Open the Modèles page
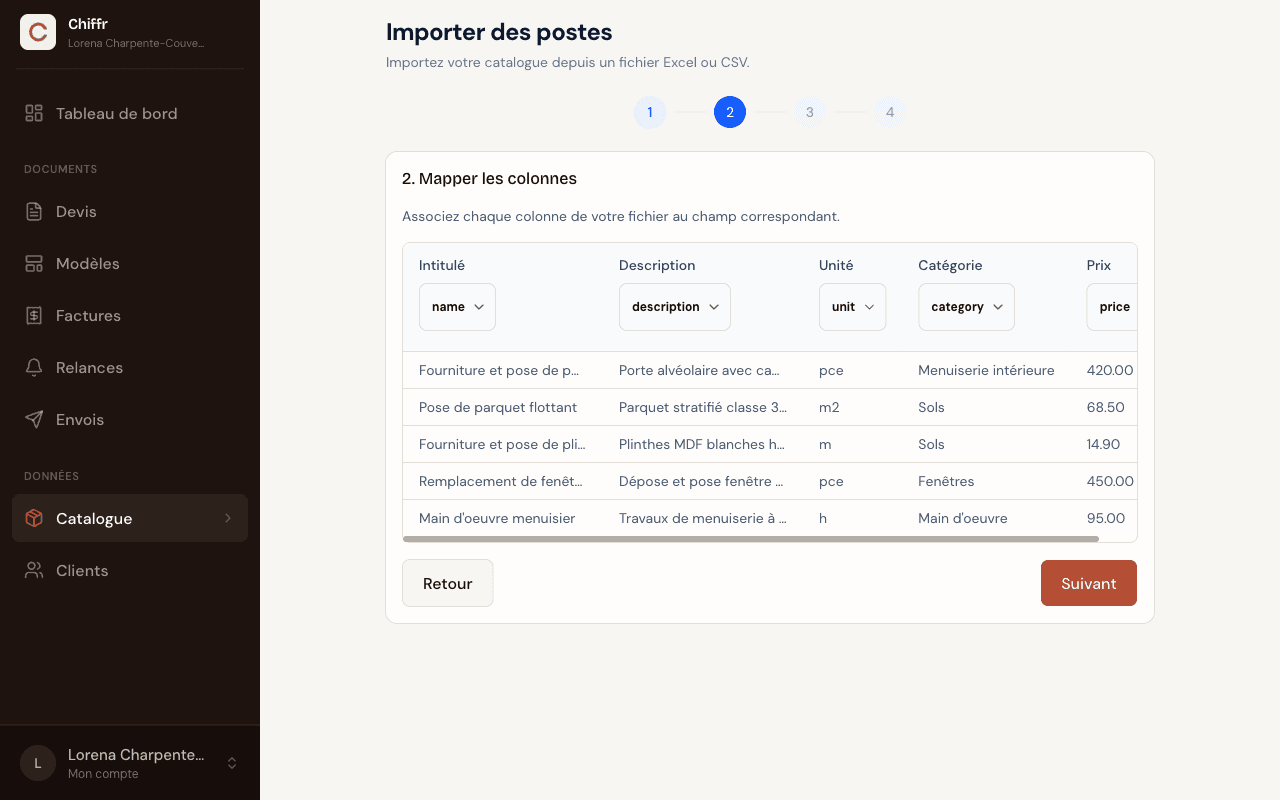The width and height of the screenshot is (1280, 800). point(130,263)
